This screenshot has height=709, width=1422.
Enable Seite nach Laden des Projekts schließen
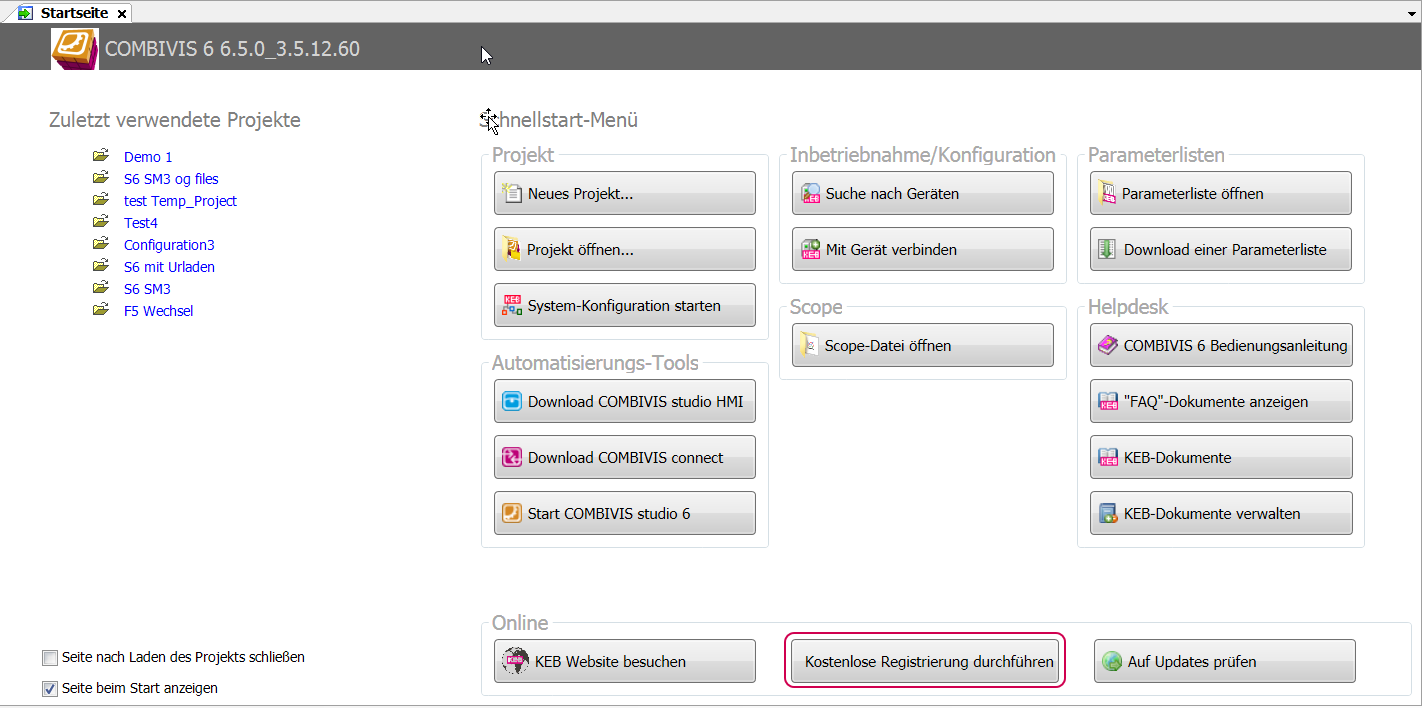[x=50, y=658]
